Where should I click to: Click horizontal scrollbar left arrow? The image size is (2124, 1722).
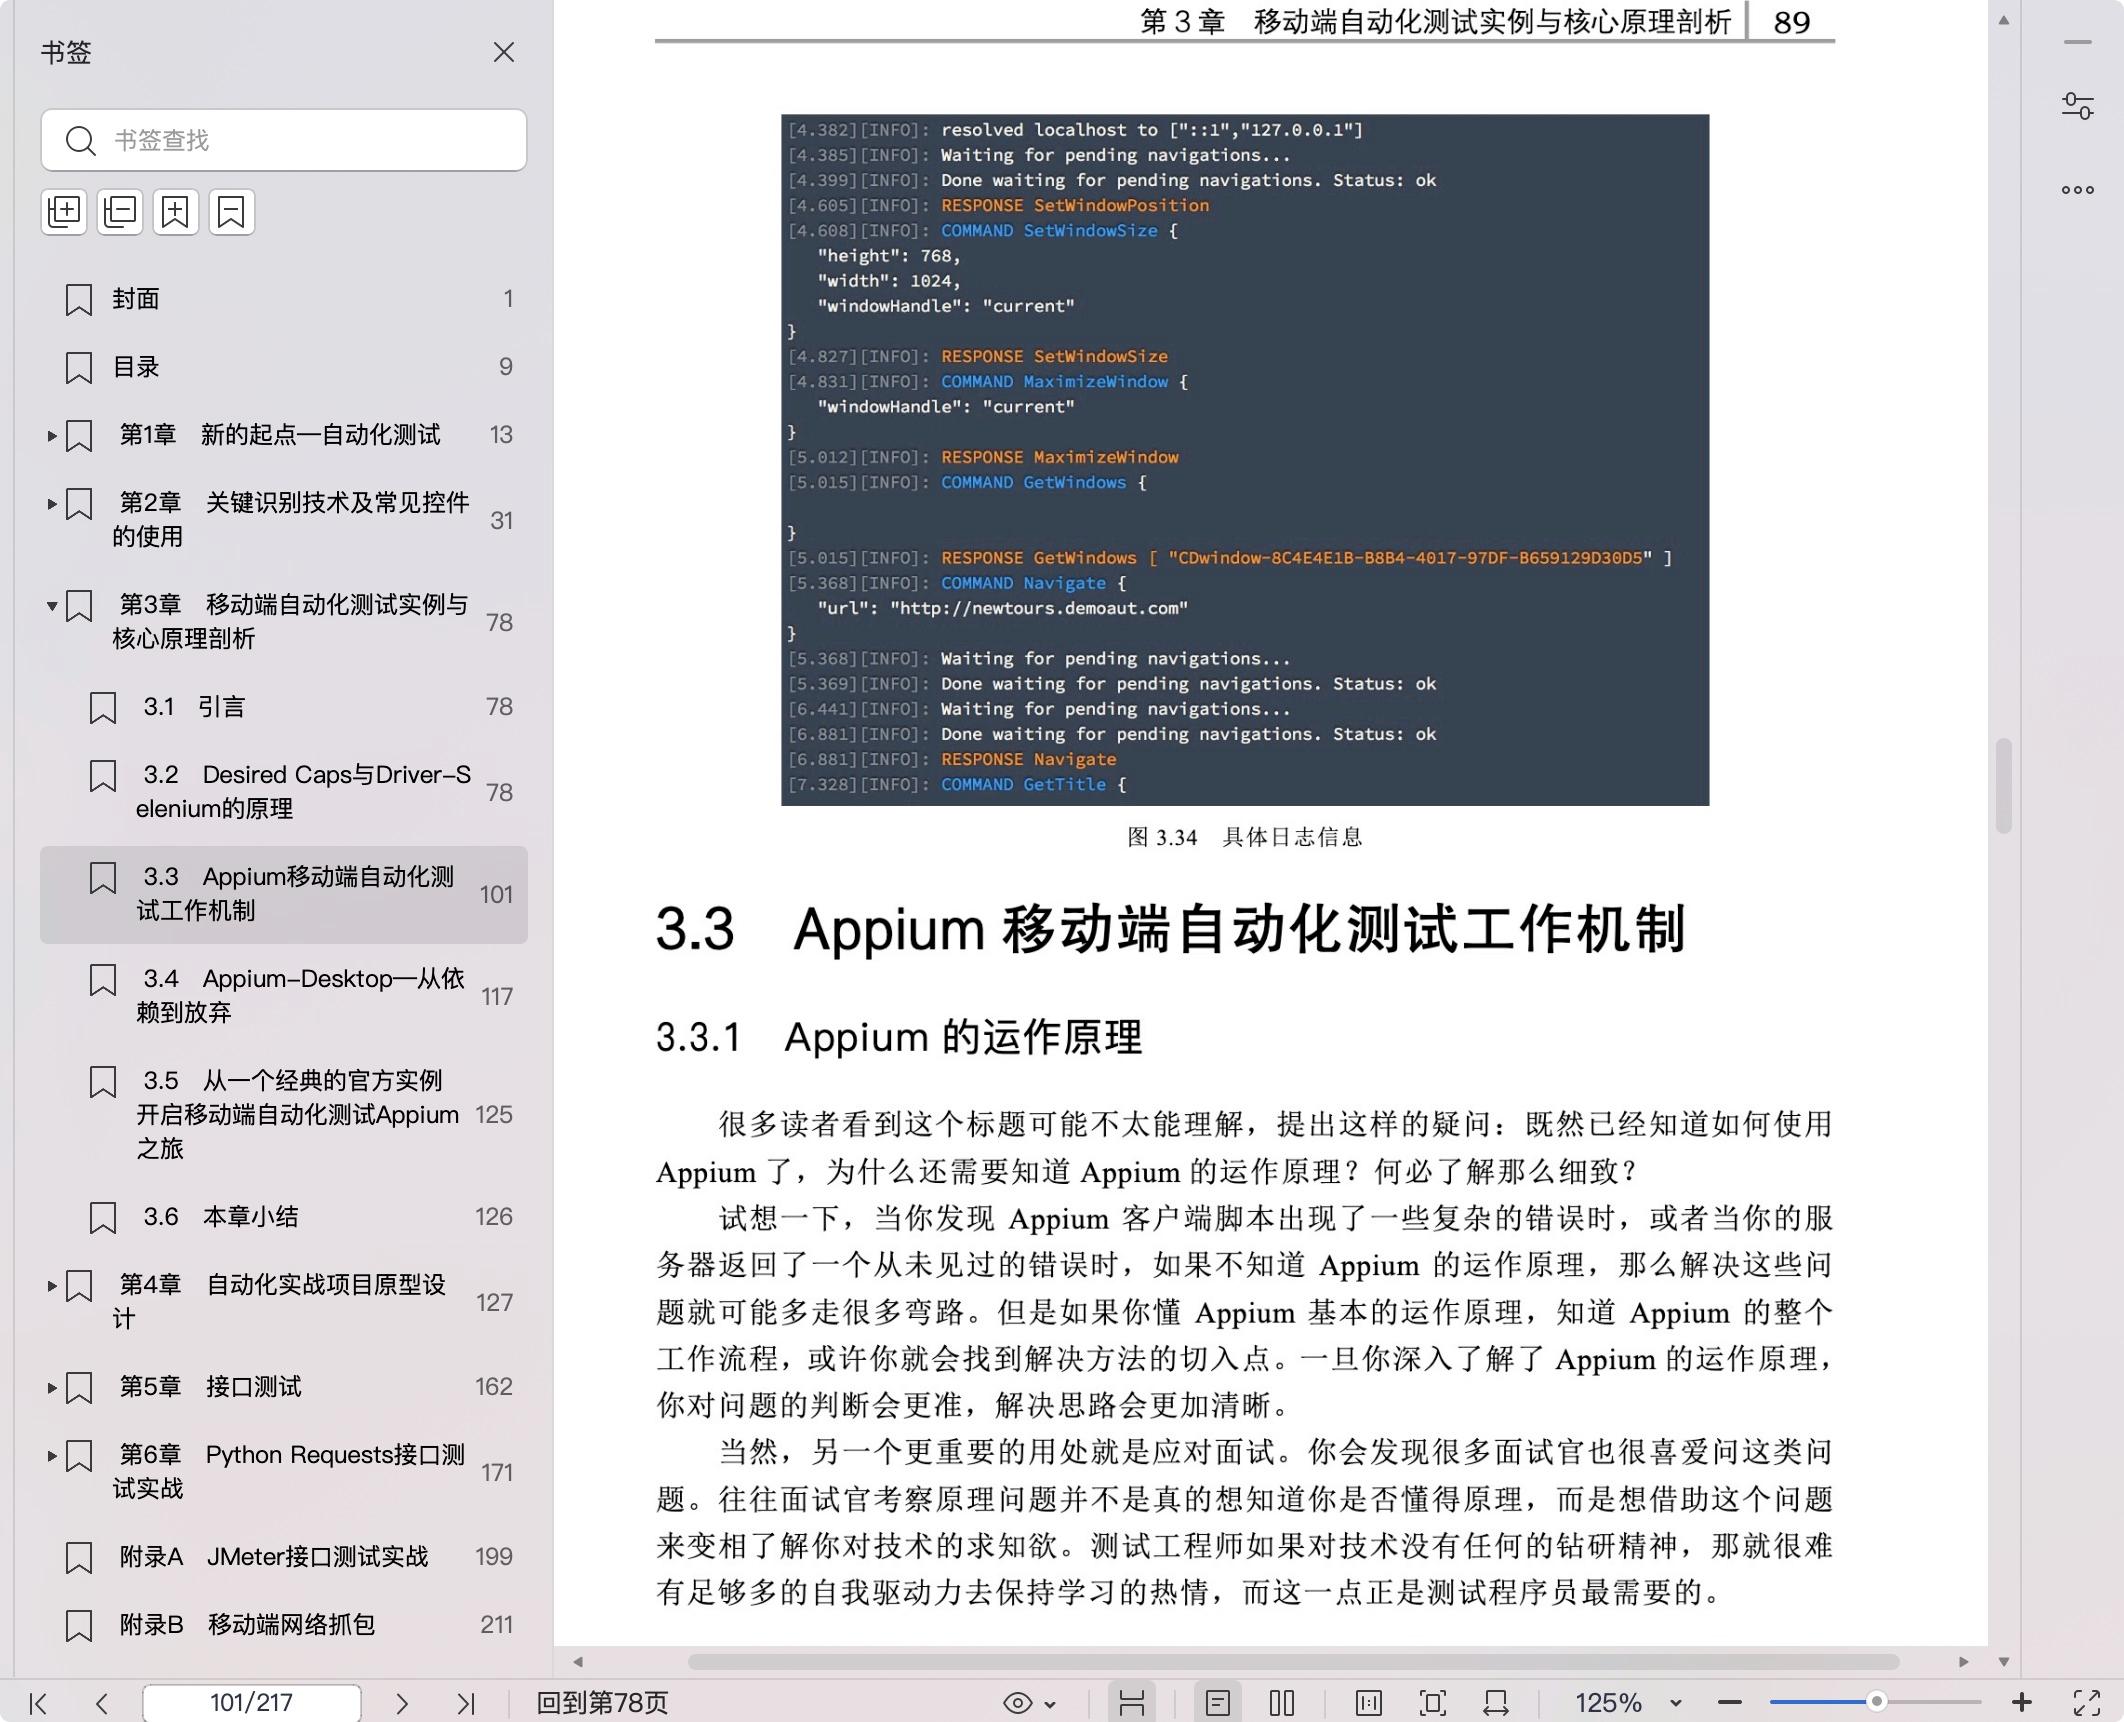578,1662
